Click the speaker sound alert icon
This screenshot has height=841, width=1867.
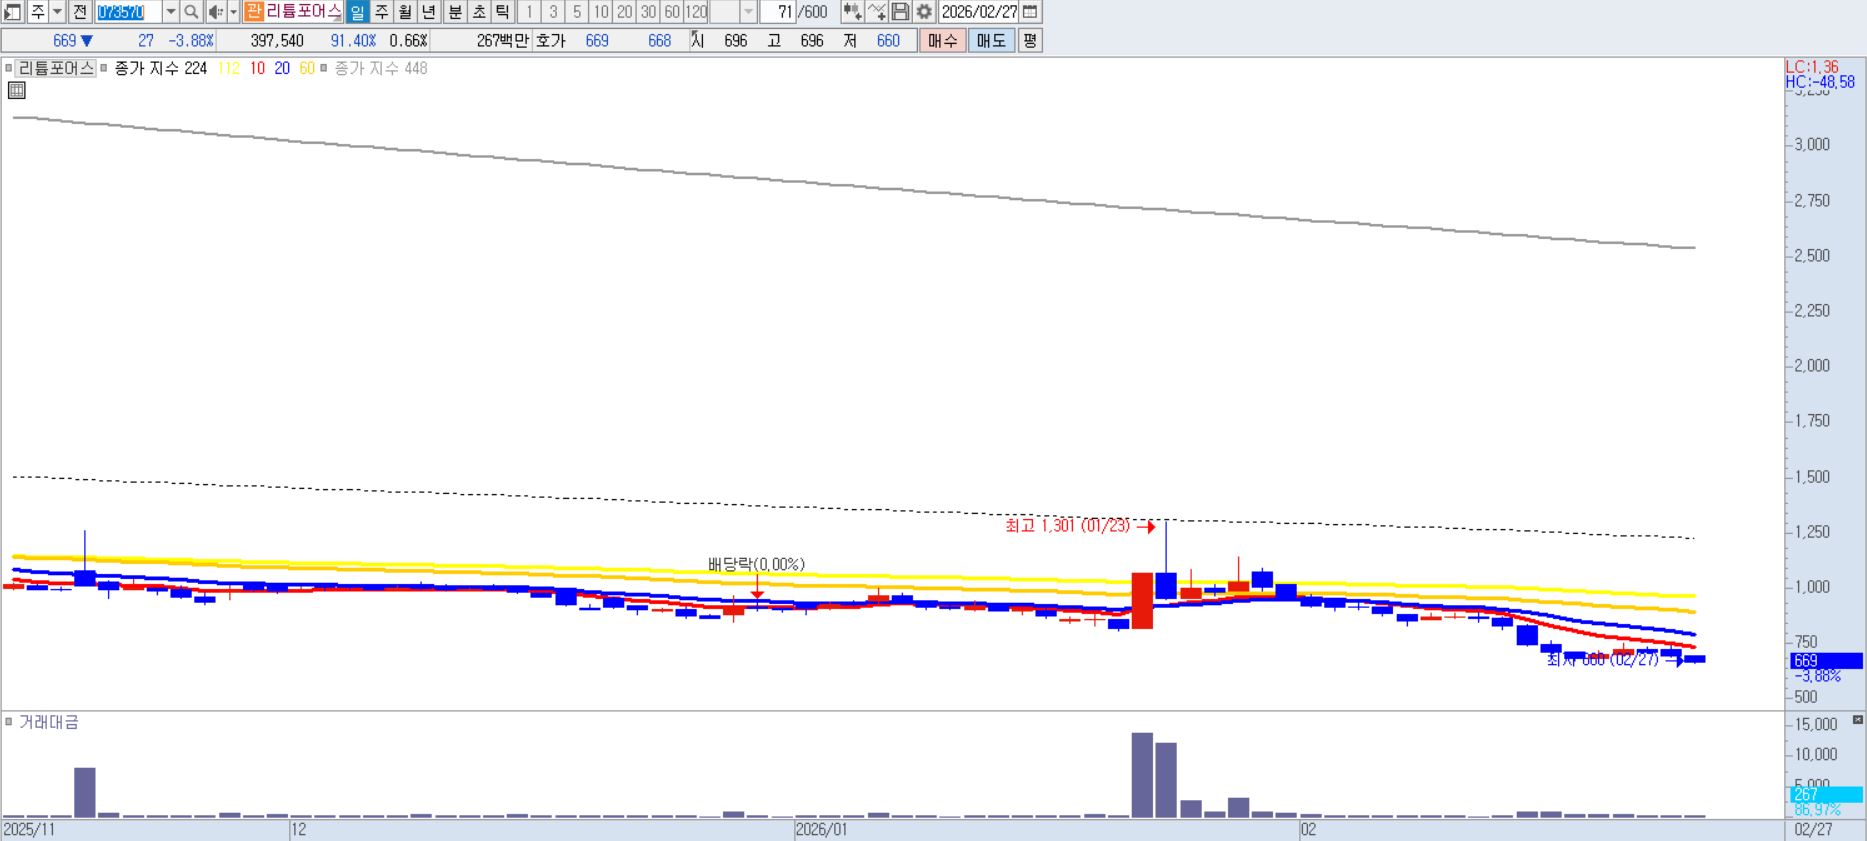(x=215, y=12)
